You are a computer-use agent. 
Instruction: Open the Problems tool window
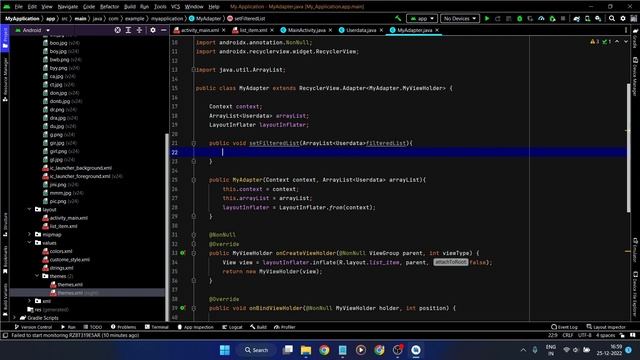[x=123, y=327]
